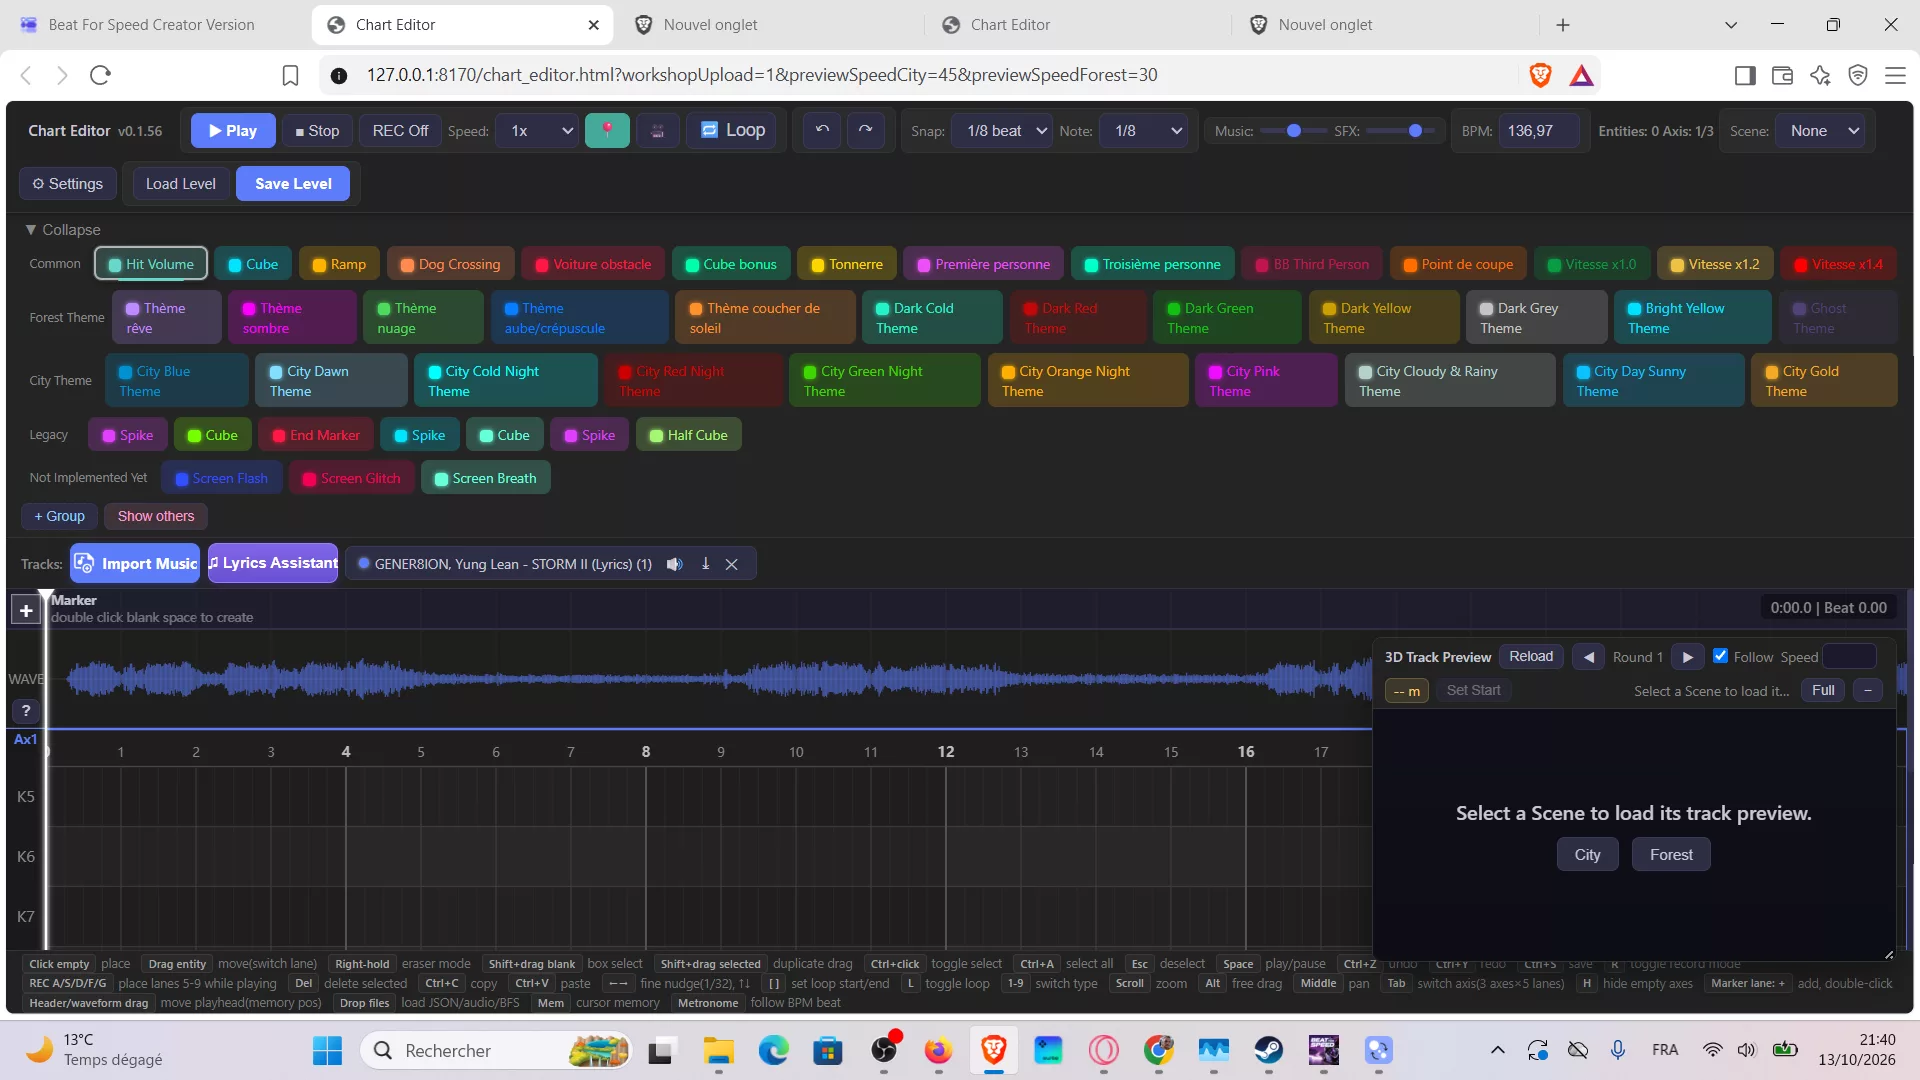Toggle the Full preview button
The height and width of the screenshot is (1080, 1920).
pyautogui.click(x=1823, y=690)
